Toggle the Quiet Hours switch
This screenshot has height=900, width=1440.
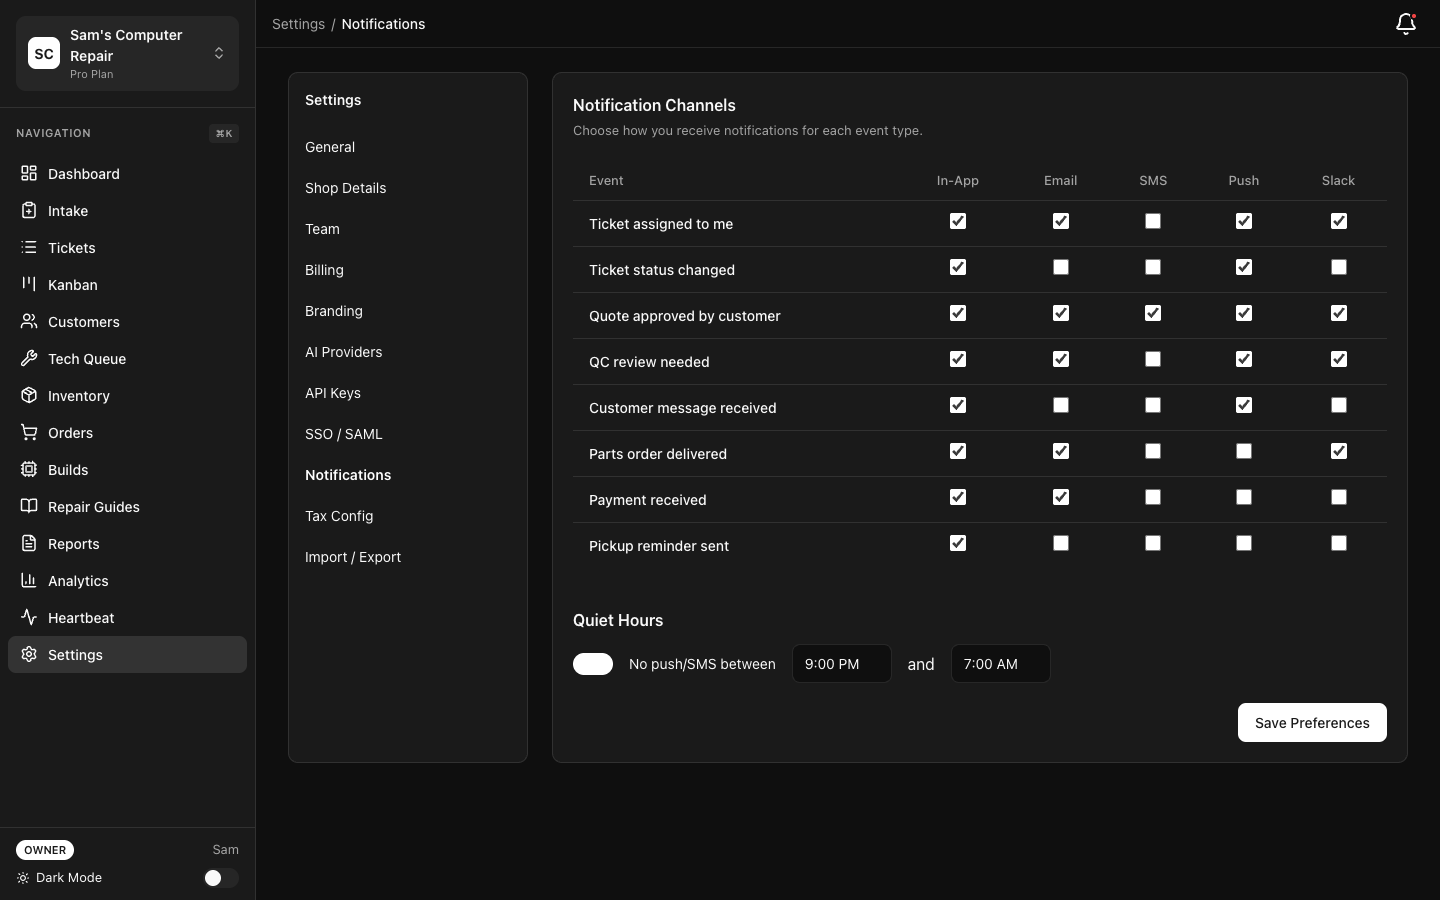click(593, 664)
